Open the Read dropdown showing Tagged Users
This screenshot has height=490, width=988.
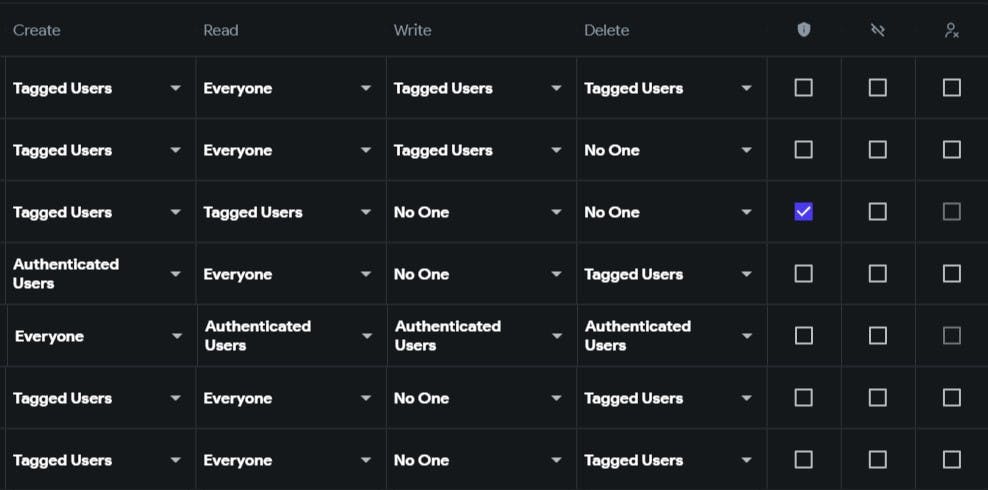[290, 212]
